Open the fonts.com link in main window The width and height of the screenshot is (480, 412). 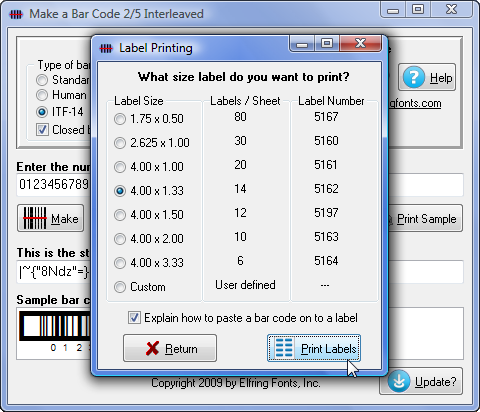(x=415, y=103)
